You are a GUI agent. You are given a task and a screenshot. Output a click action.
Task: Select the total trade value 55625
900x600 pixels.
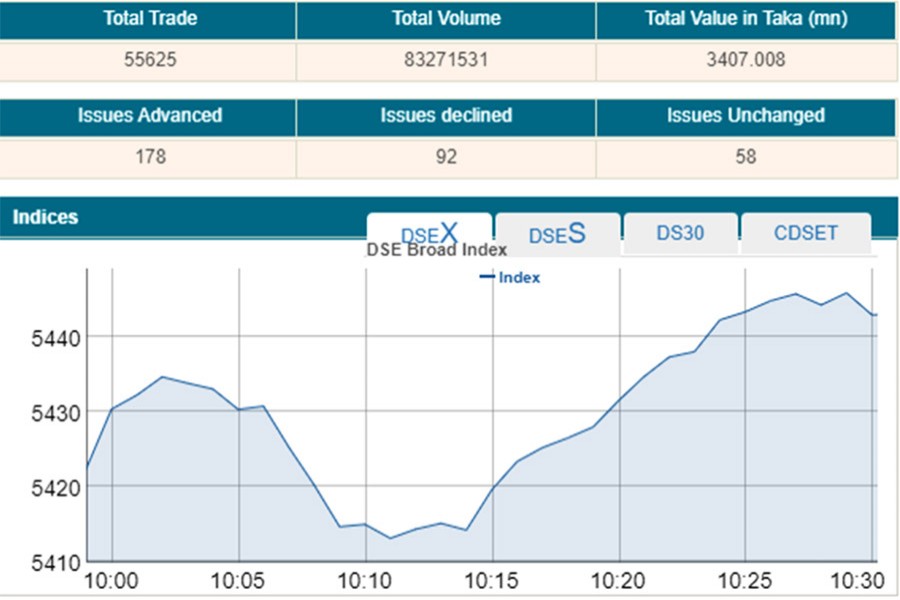coord(150,60)
